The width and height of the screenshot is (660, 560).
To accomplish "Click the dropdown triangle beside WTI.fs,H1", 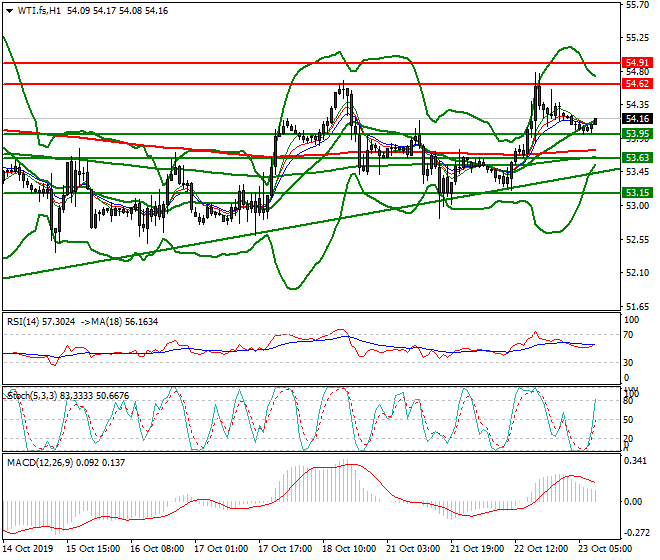I will [10, 11].
